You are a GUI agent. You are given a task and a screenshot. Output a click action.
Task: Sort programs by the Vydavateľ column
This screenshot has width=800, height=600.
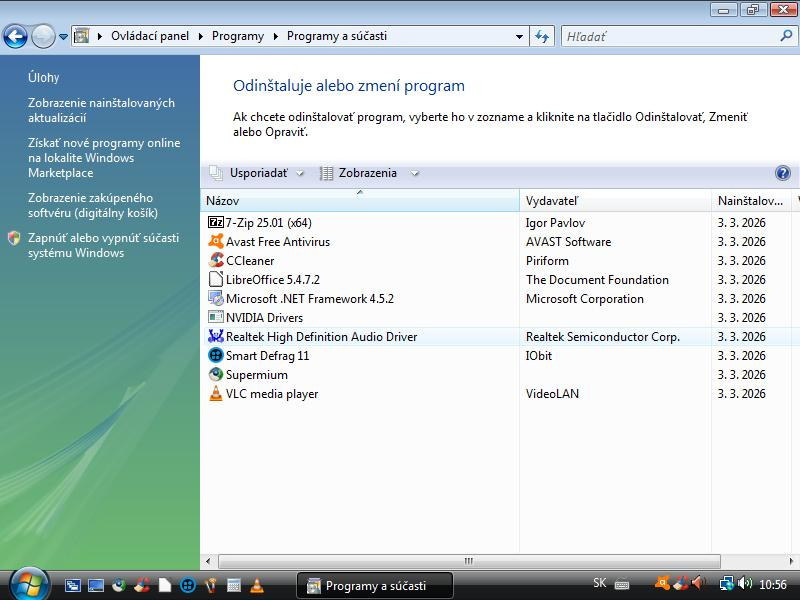click(x=614, y=201)
